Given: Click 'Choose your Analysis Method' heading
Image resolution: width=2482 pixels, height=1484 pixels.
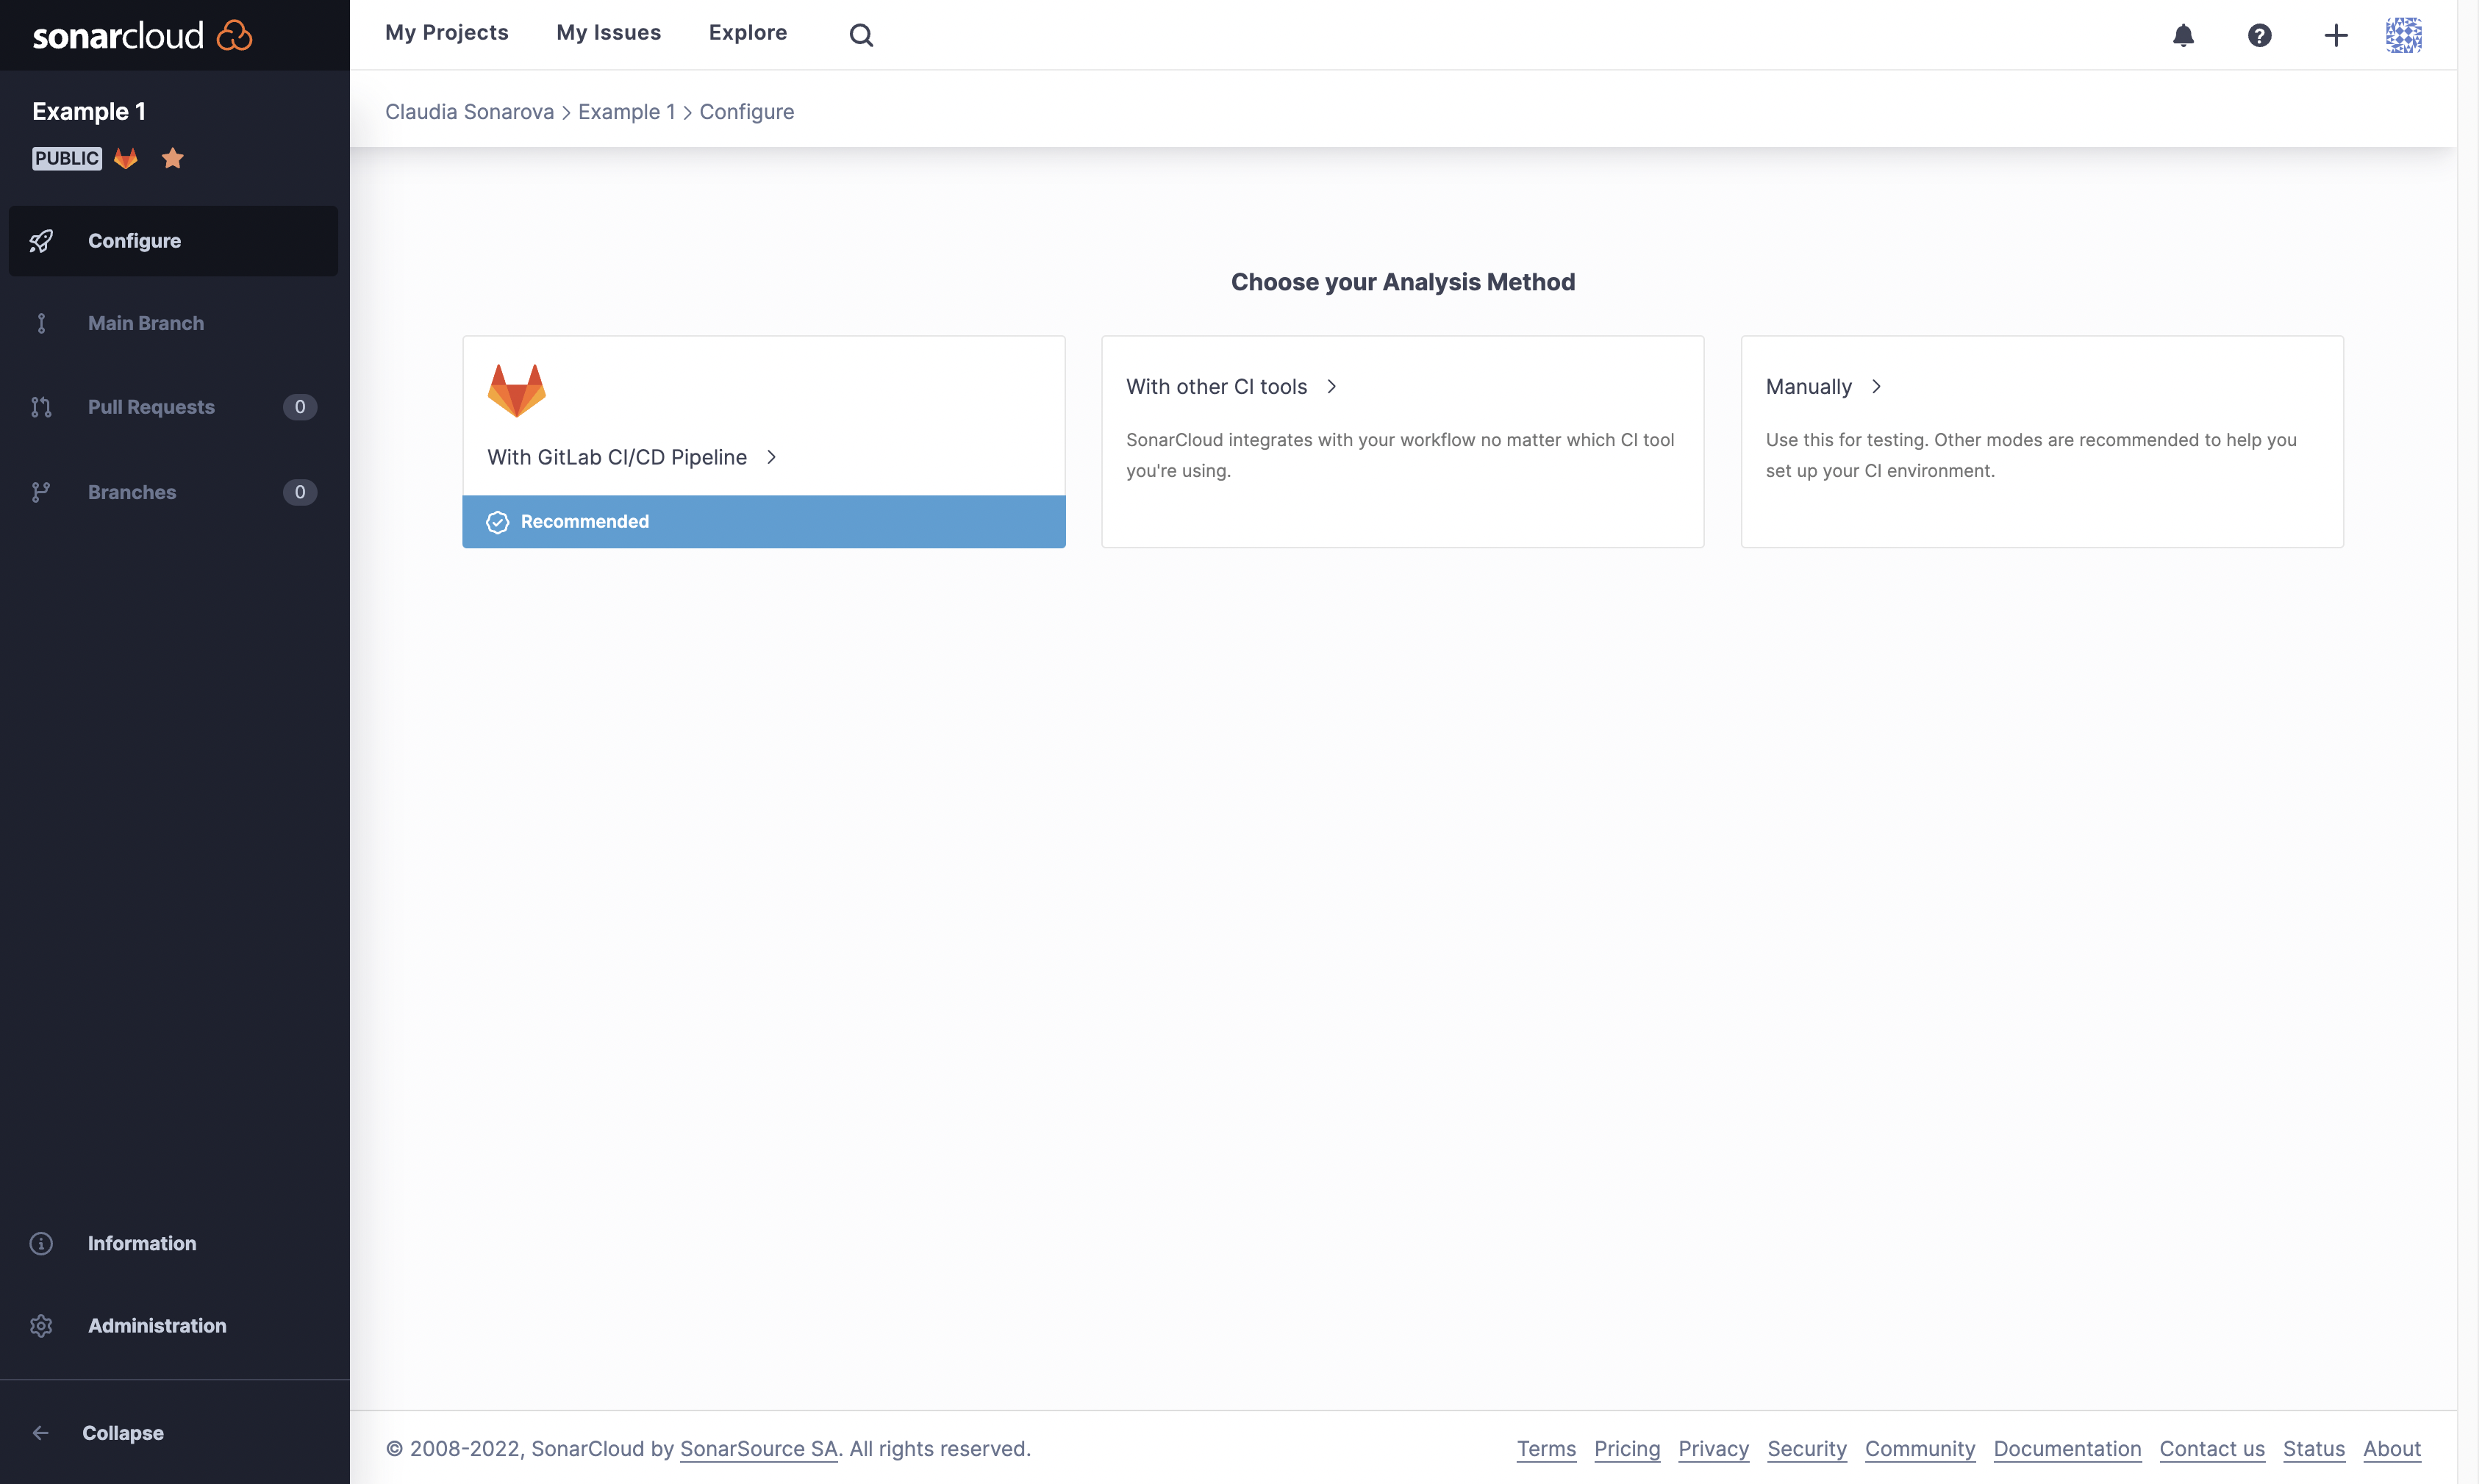Looking at the screenshot, I should click(x=1403, y=282).
